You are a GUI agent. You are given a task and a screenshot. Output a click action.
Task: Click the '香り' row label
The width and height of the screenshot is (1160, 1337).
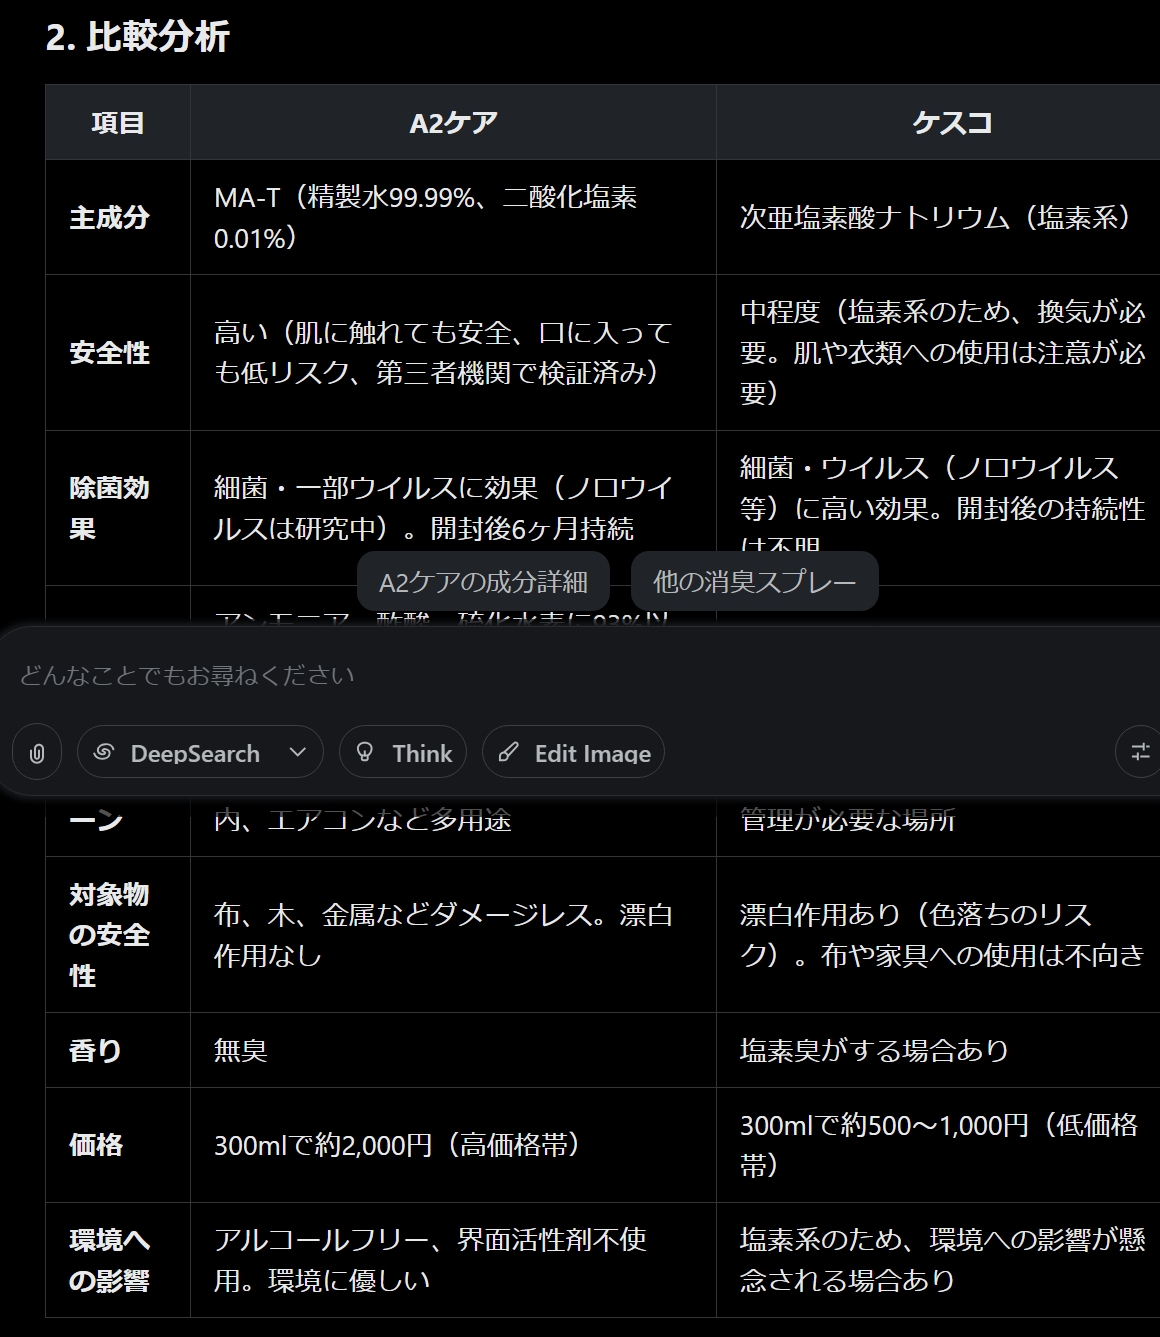click(95, 1050)
